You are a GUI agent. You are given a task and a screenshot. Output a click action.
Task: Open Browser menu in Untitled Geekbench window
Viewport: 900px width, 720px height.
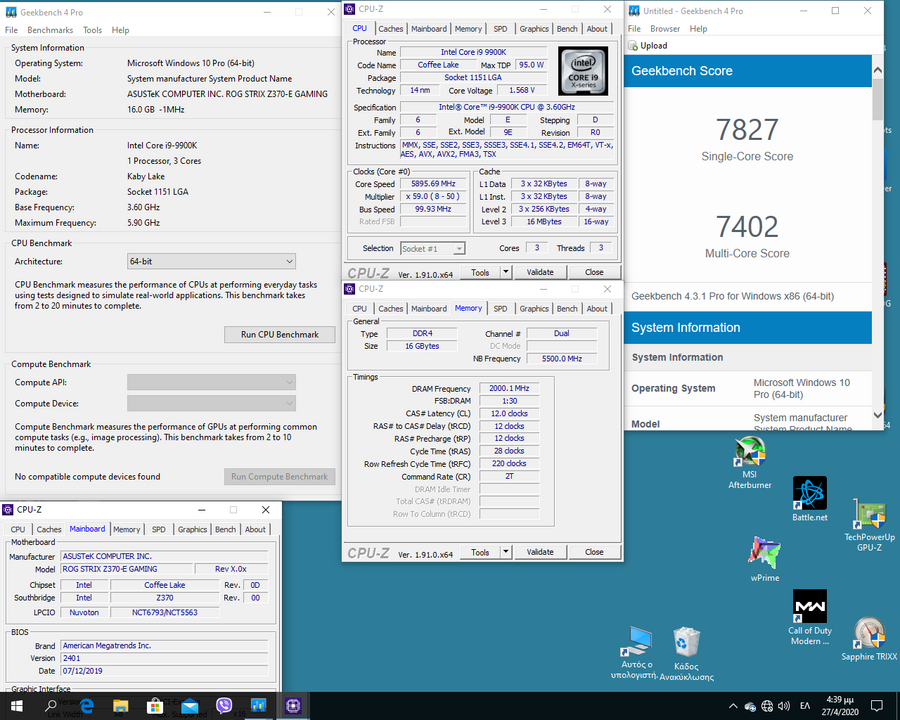pos(665,29)
